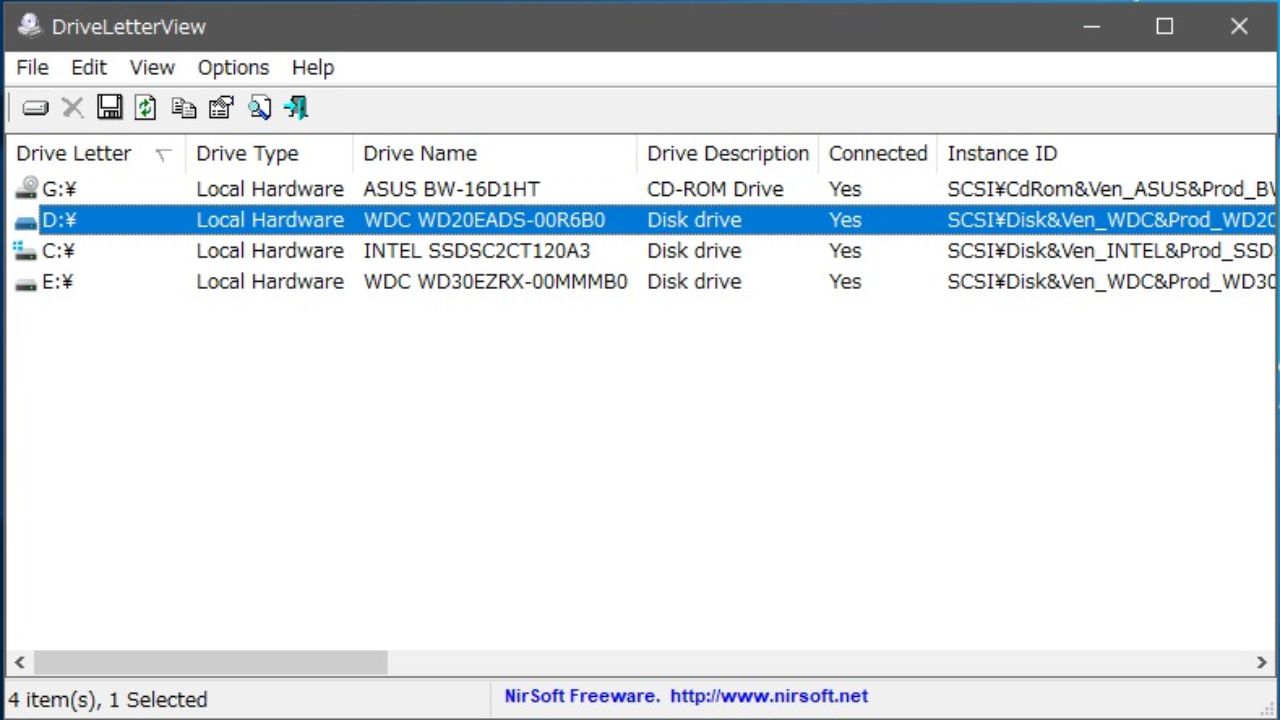Click DriveLetterView app icon in title bar
This screenshot has width=1280, height=720.
[29, 26]
